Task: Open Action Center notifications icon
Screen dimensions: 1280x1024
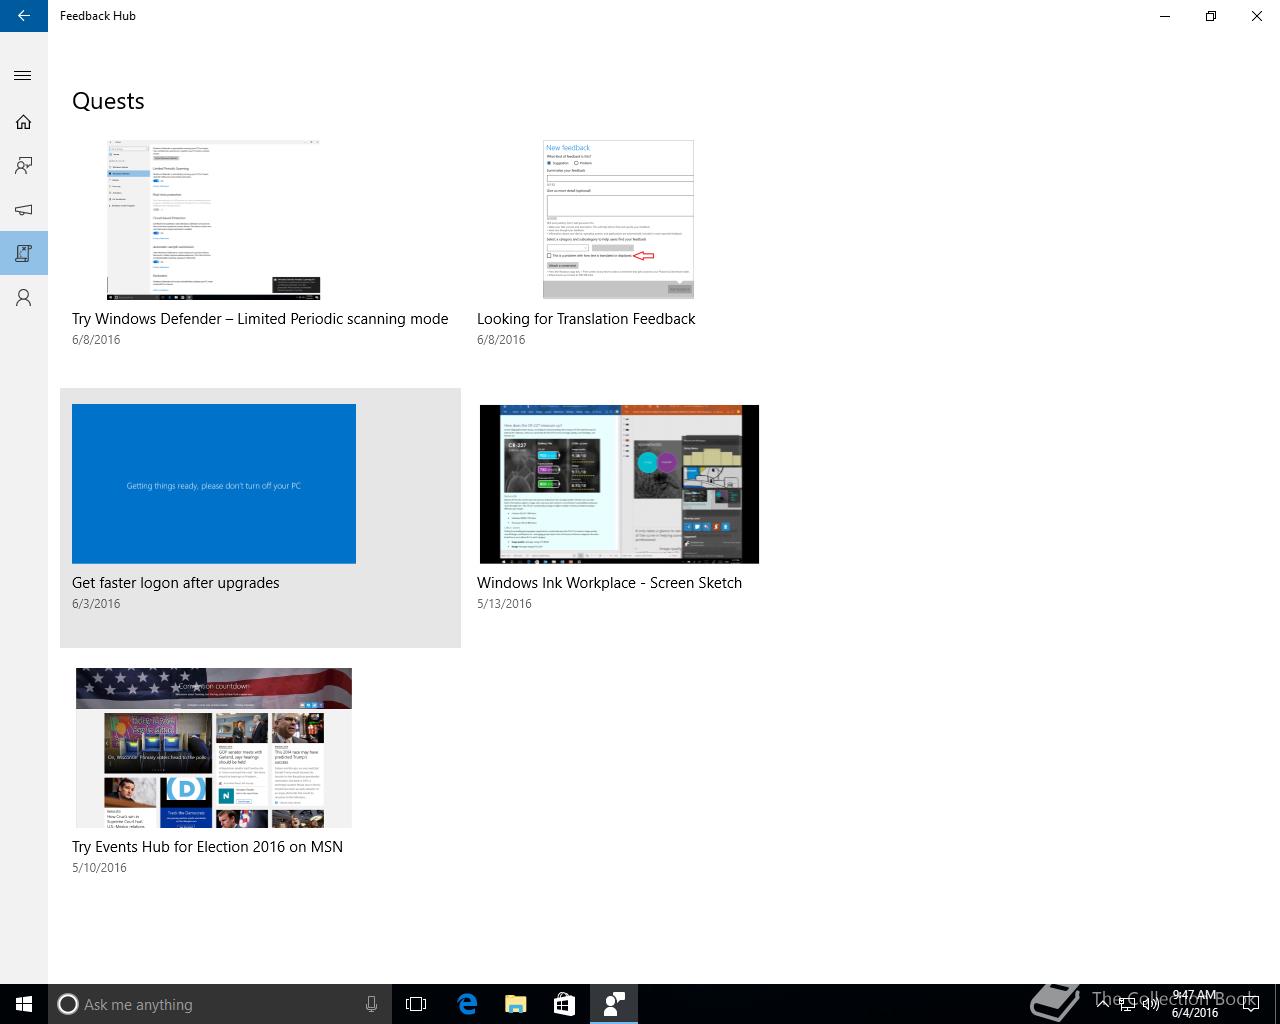Action: [x=1250, y=1004]
